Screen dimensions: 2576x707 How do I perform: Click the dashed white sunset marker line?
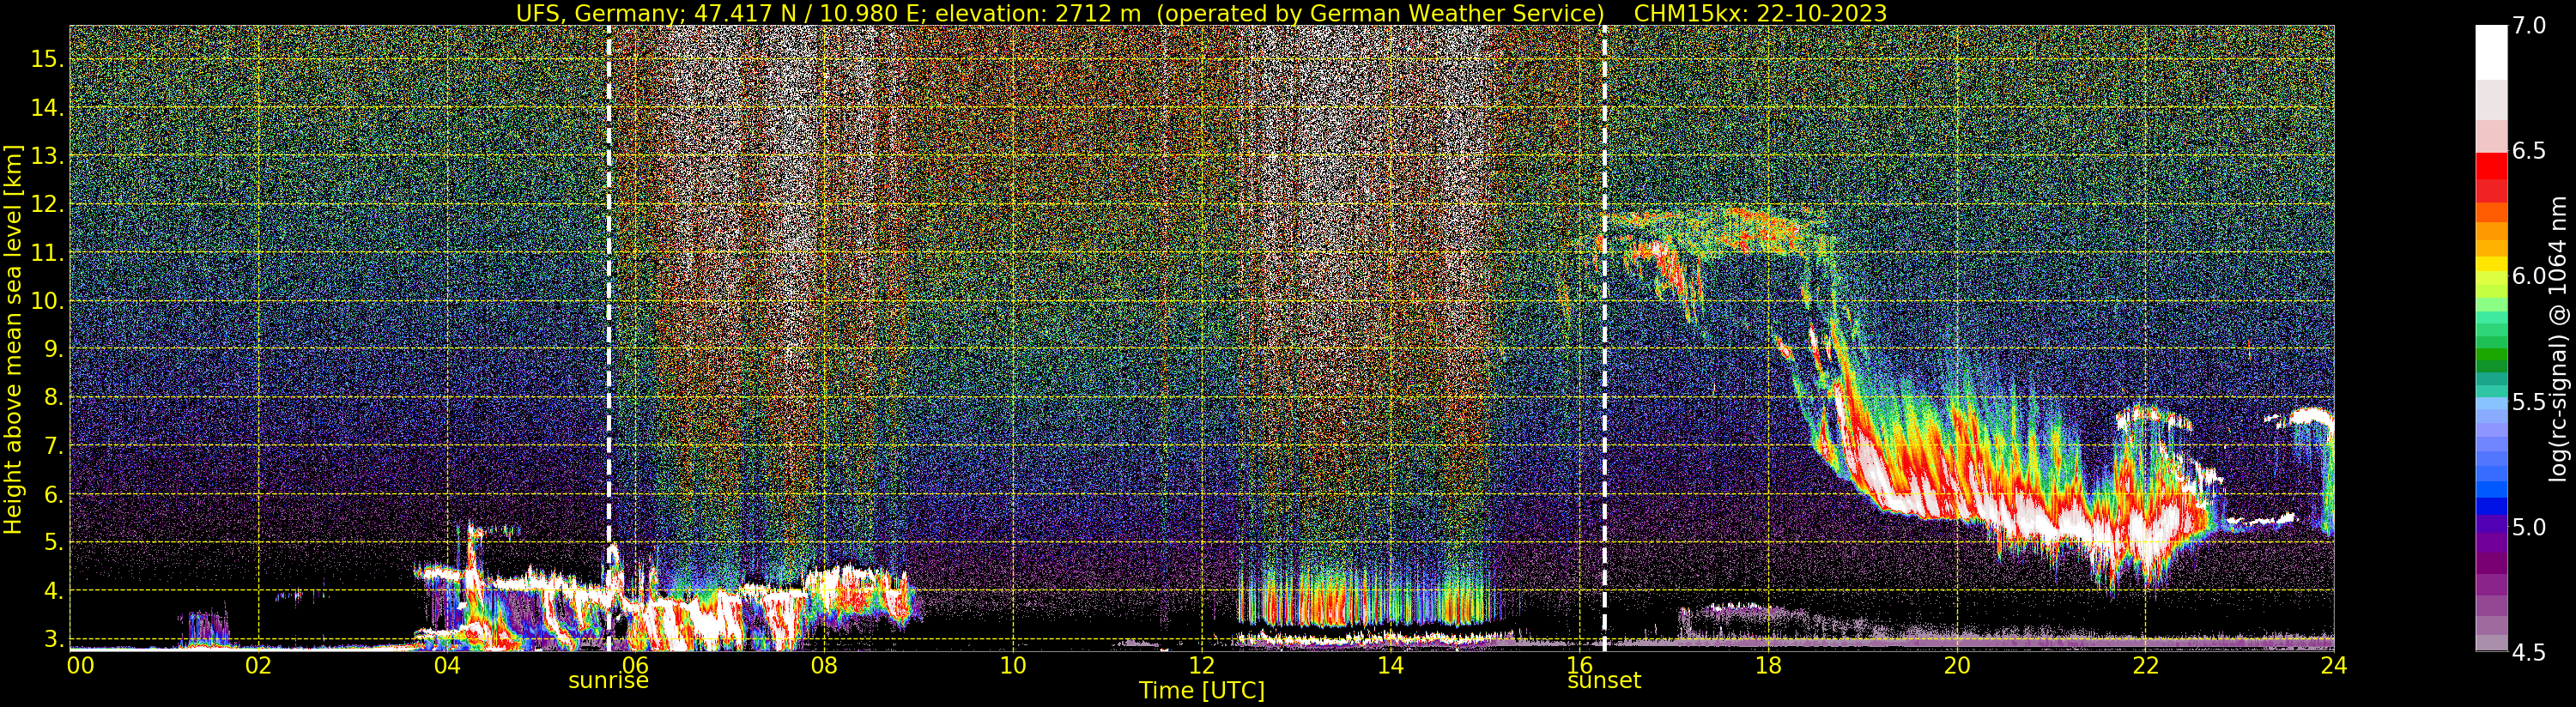point(1604,338)
